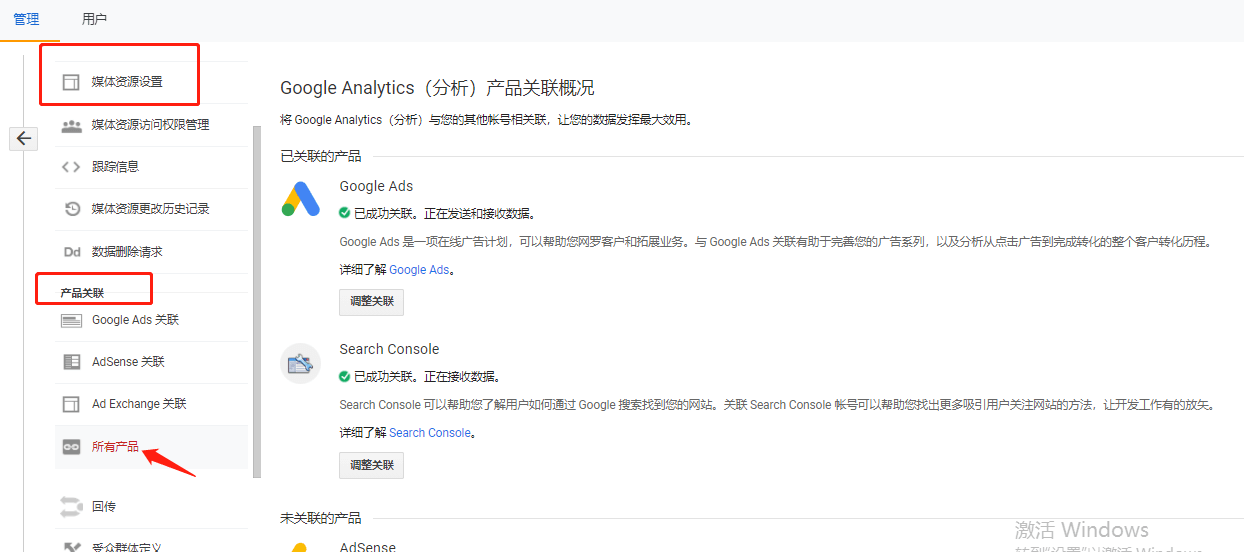Screen dimensions: 1244x552
Task: Click the Search Console product logo
Action: 300,364
